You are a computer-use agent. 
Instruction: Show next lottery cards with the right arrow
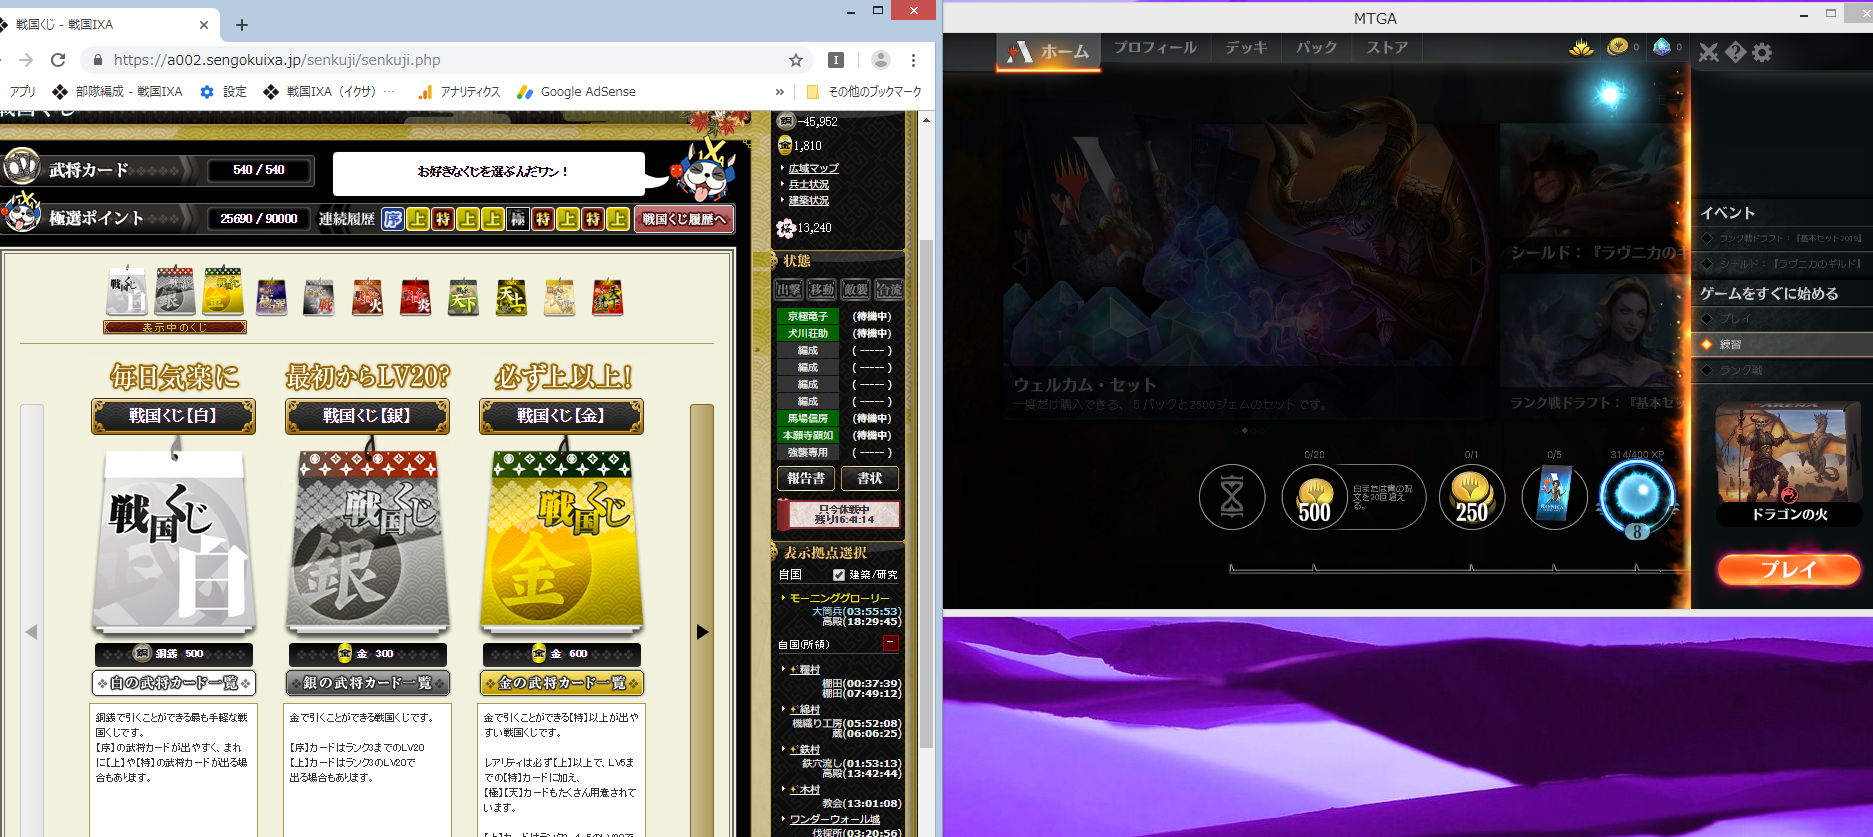702,632
